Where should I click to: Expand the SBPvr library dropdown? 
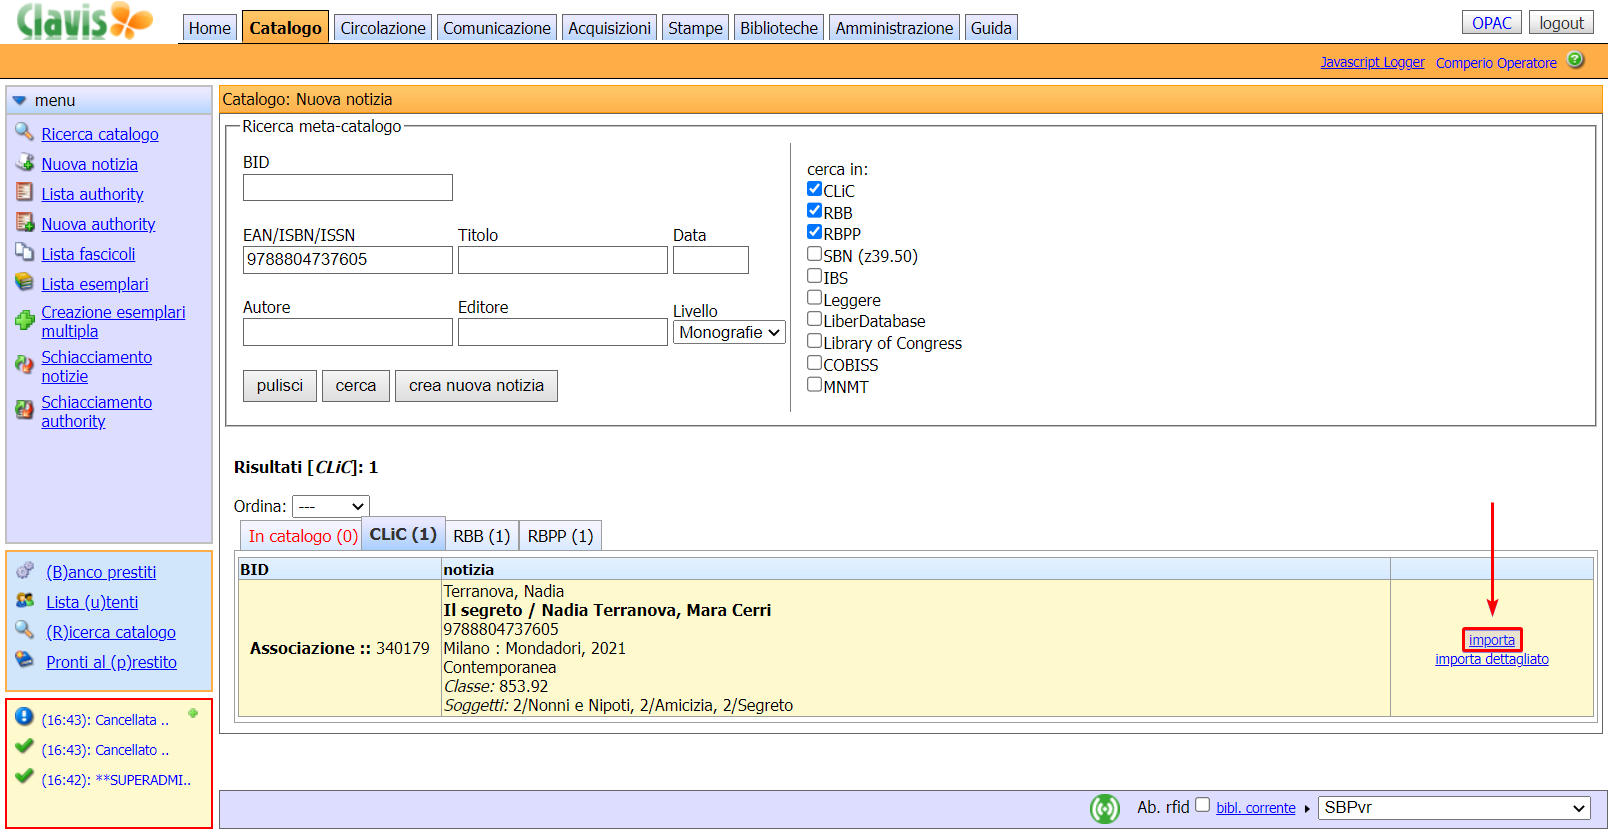click(1454, 808)
